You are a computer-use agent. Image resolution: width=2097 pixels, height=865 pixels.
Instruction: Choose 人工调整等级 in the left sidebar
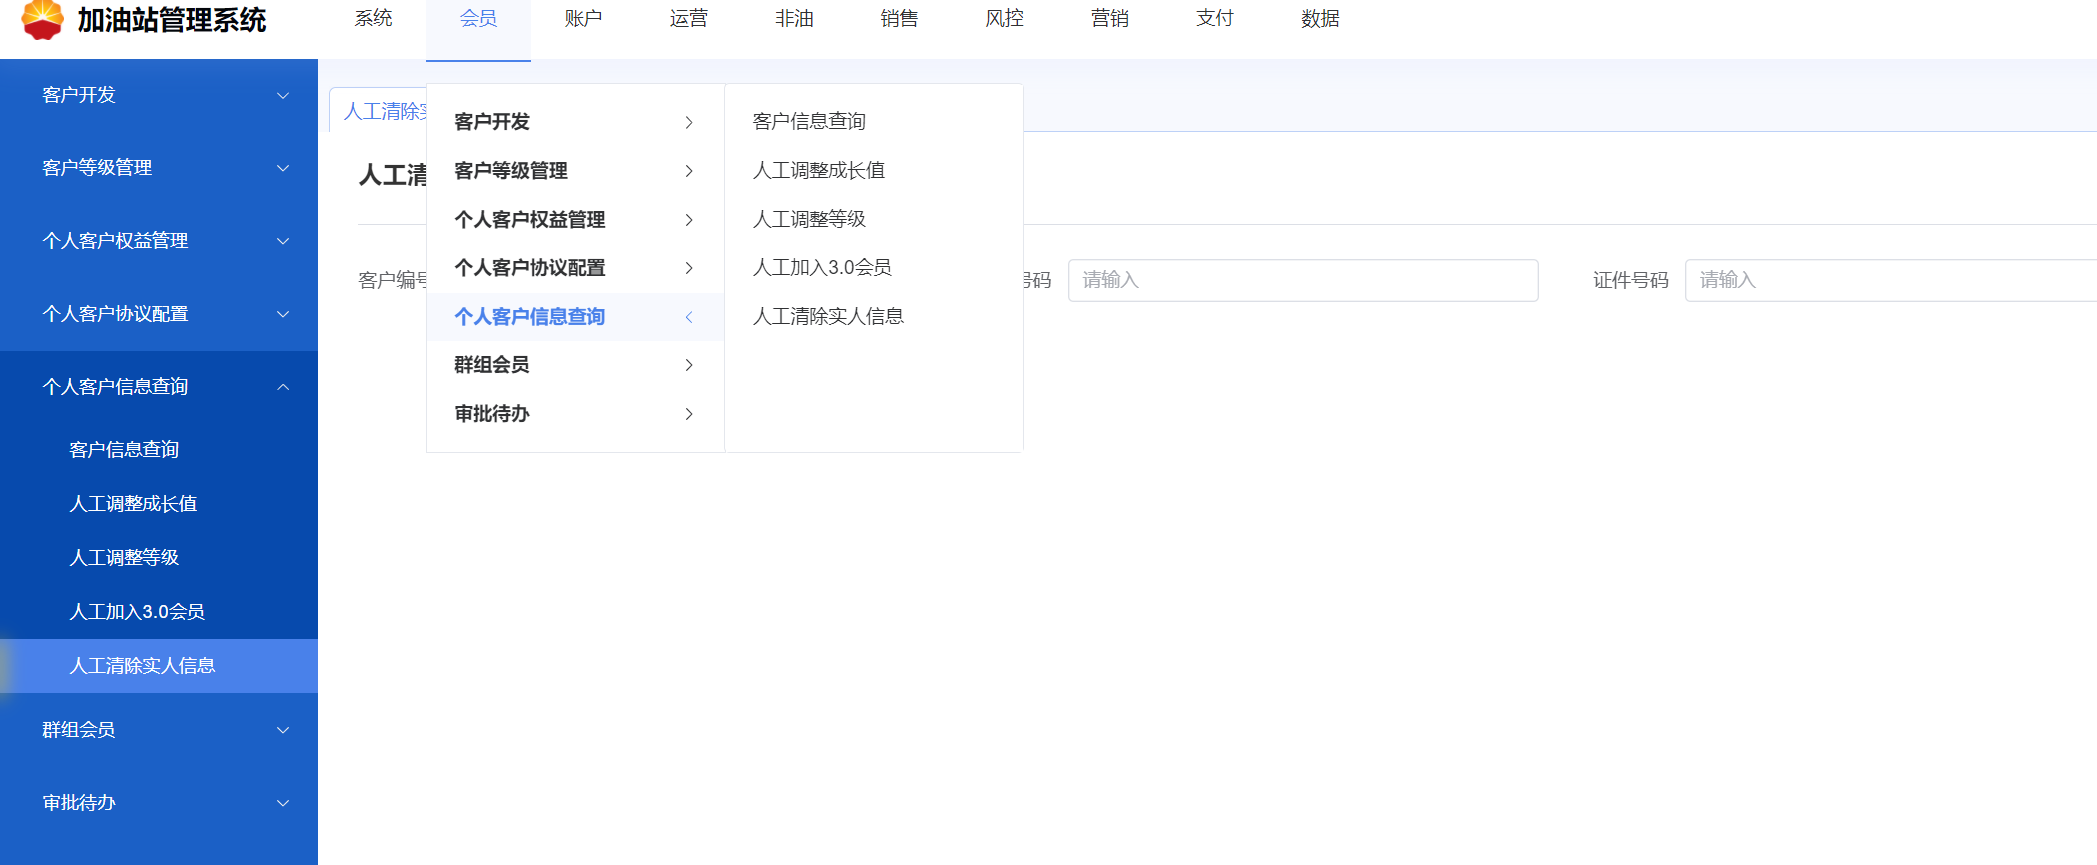124,558
